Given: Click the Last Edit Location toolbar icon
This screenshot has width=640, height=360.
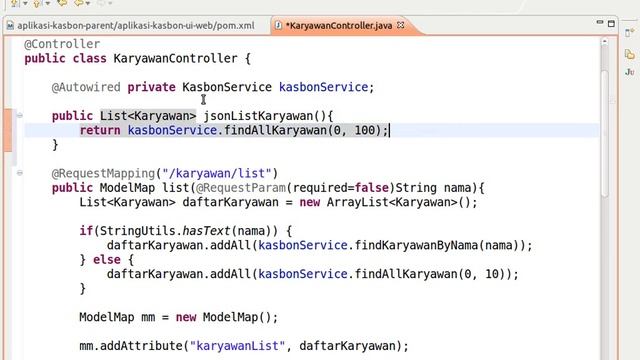Looking at the screenshot, I should pyautogui.click(x=62, y=3).
